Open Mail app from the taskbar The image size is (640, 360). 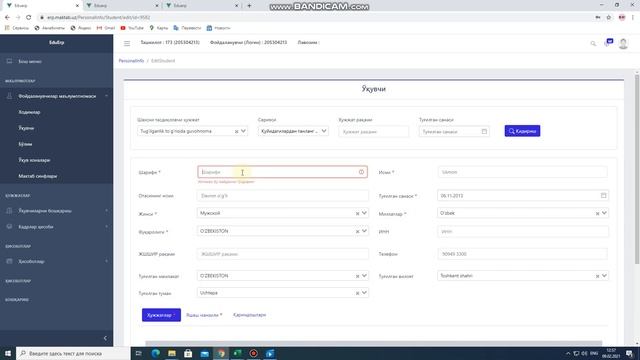[x=204, y=353]
